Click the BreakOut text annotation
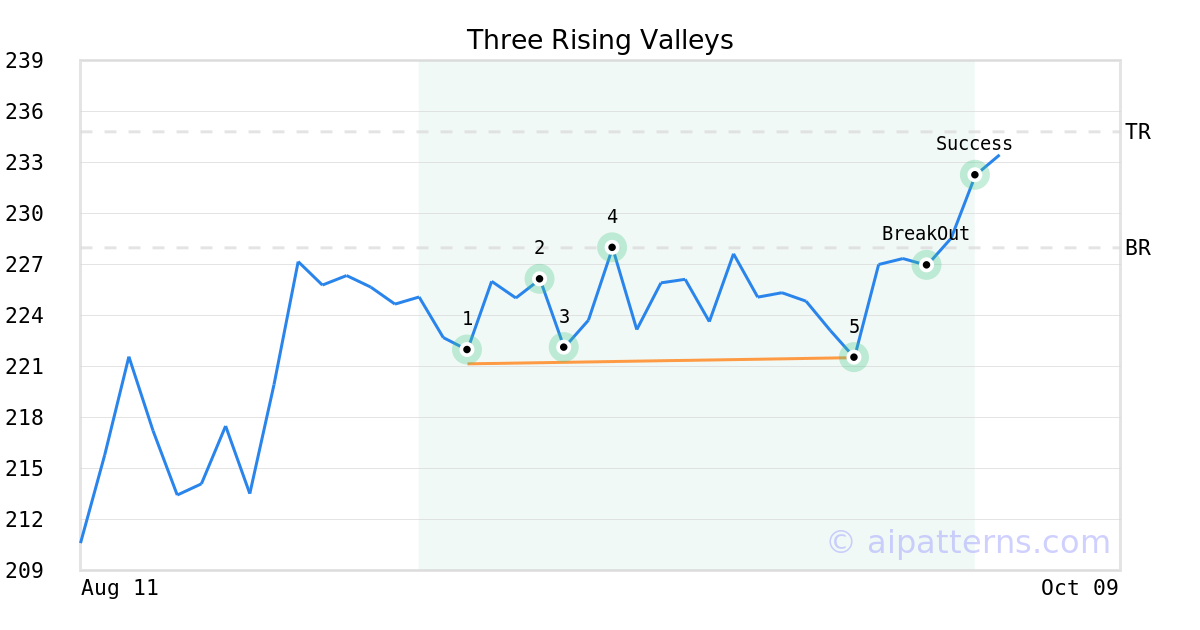Screen dimensions: 1200x630 [925, 234]
